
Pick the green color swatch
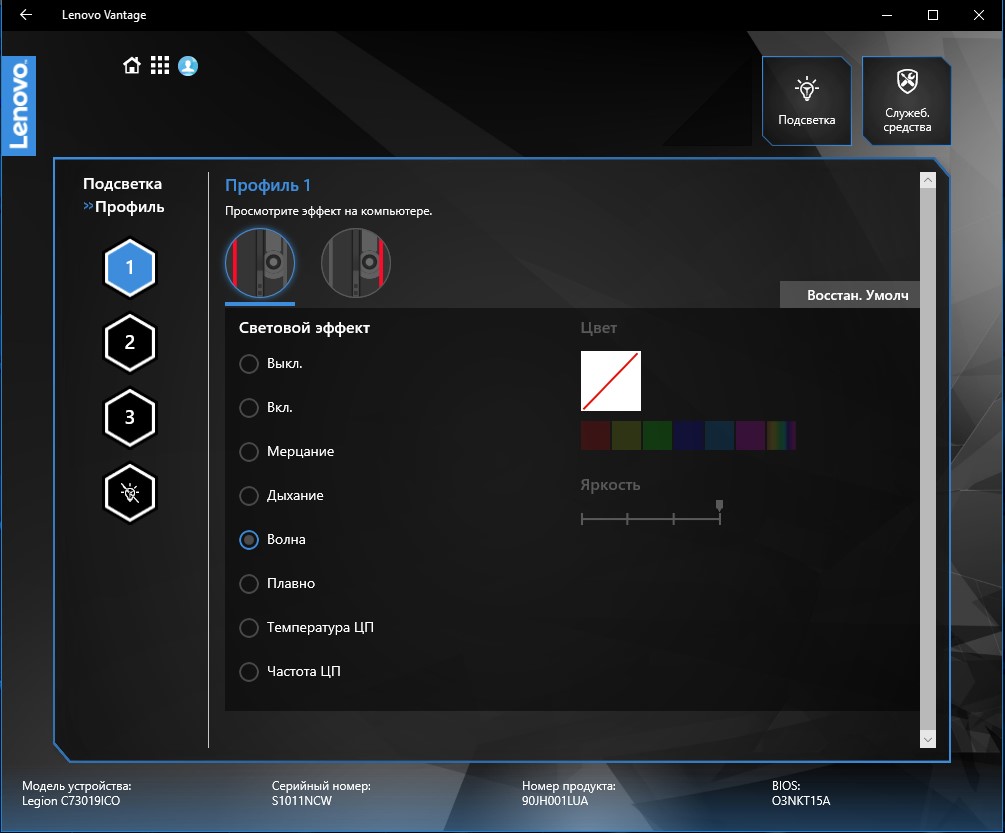pos(657,436)
